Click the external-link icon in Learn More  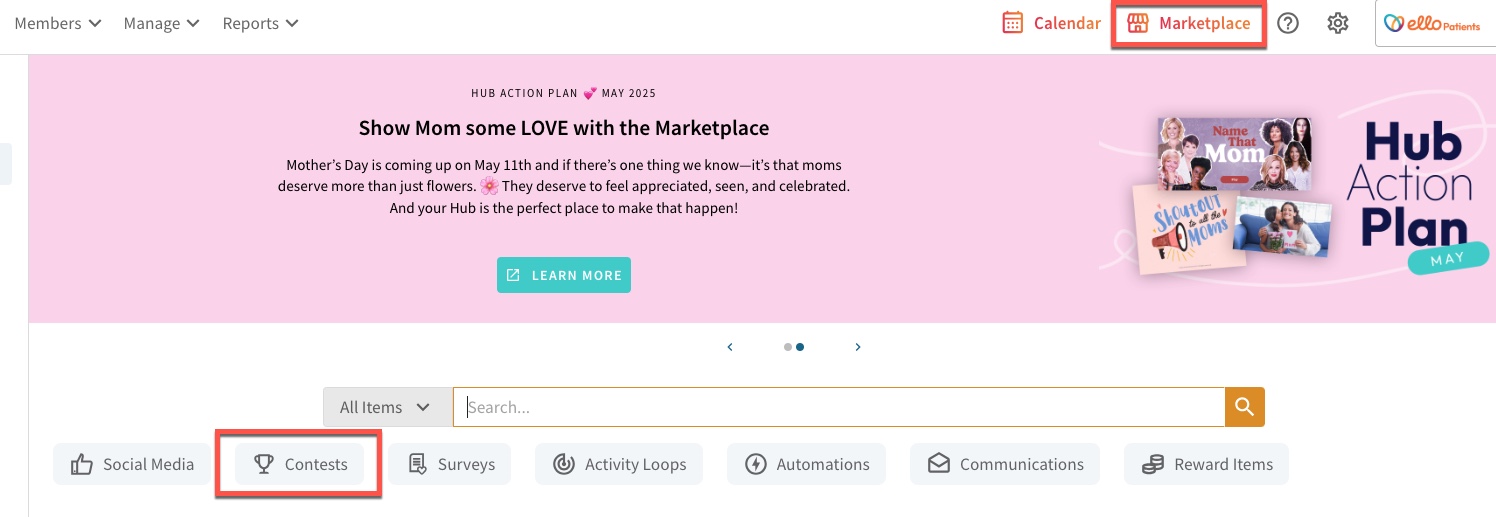(x=513, y=275)
